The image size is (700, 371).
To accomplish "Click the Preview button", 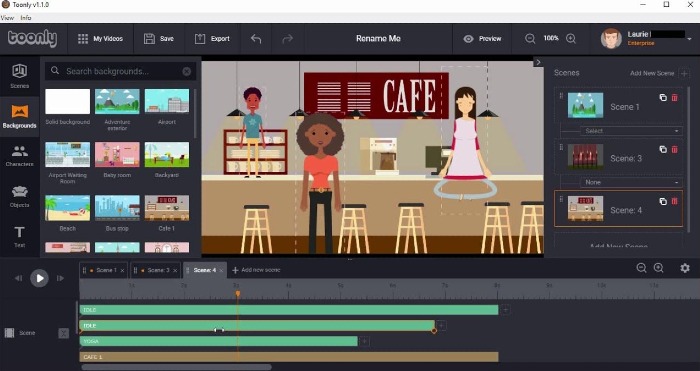I will (x=482, y=39).
